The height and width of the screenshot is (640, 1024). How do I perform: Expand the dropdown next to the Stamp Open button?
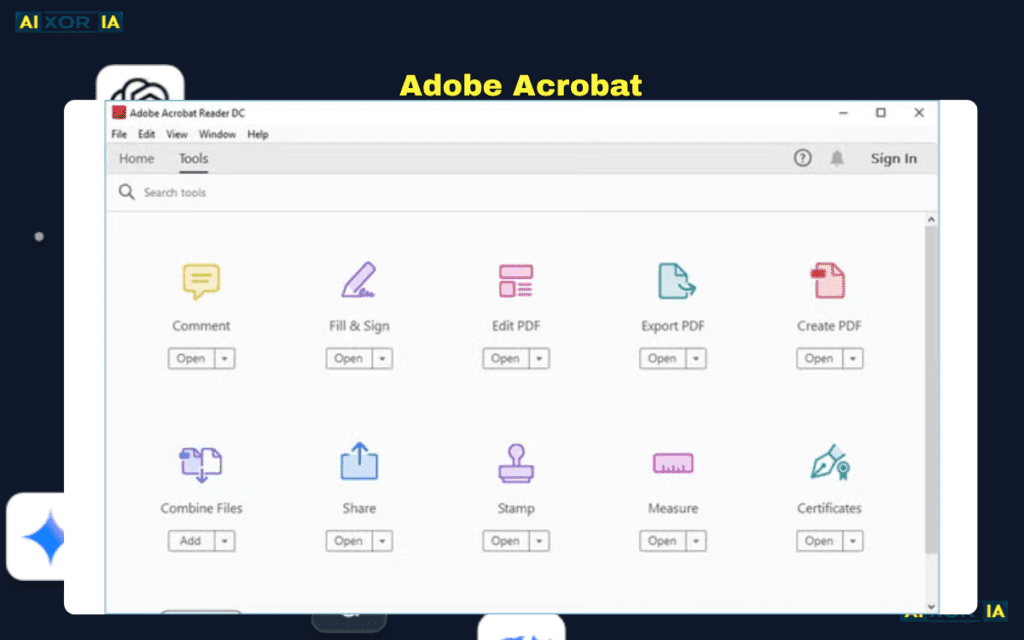(538, 540)
